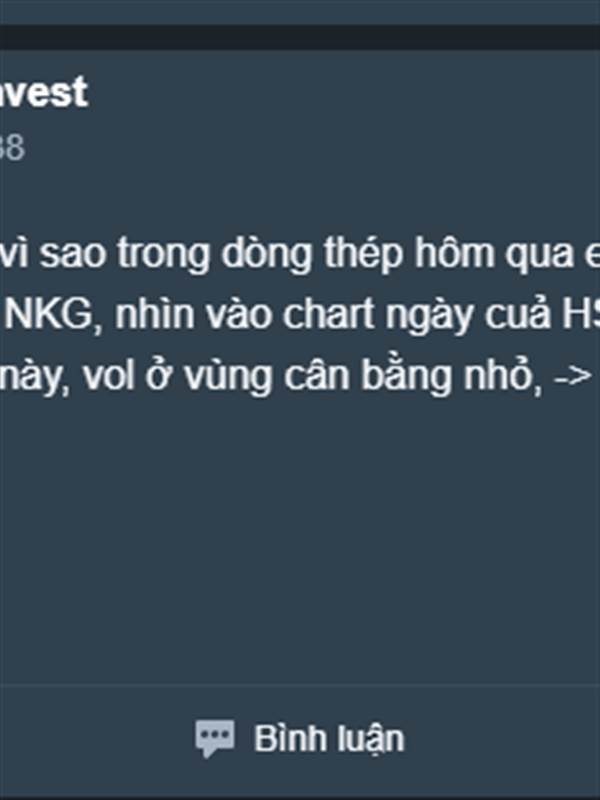The image size is (600, 800).
Task: Click the word "này" starting third line
Action: coord(35,378)
